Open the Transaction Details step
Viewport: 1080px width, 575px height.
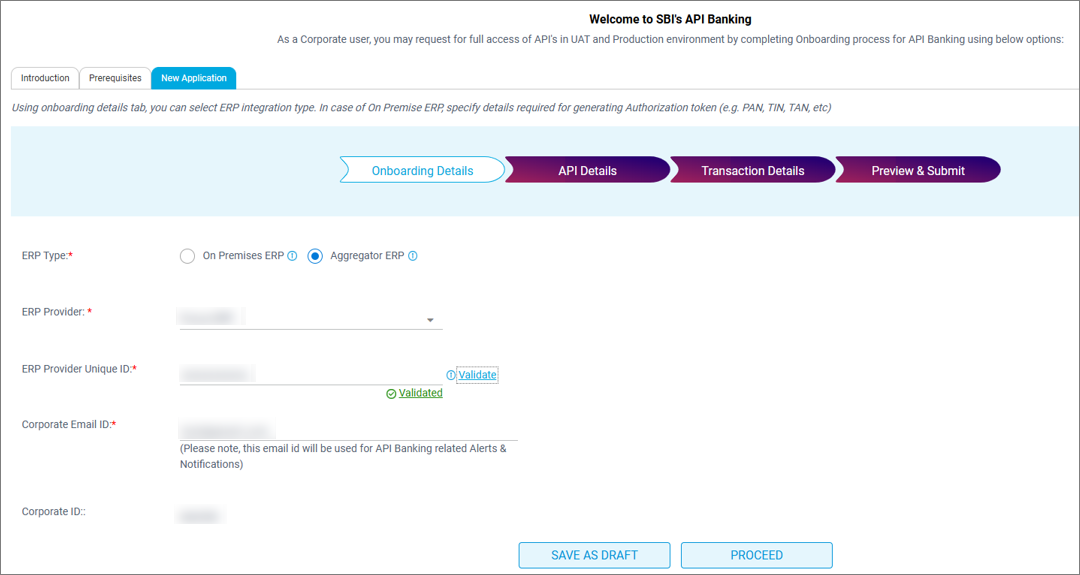[x=752, y=171]
